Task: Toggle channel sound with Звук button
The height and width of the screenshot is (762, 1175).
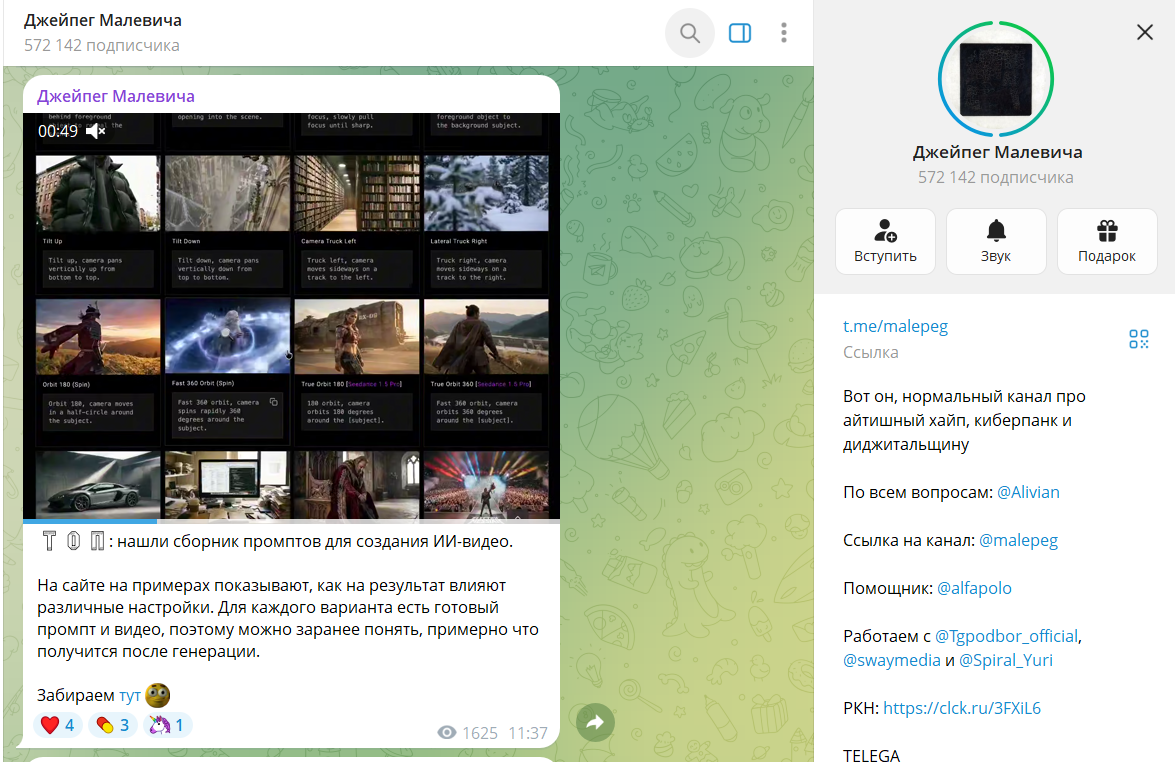Action: (x=996, y=241)
